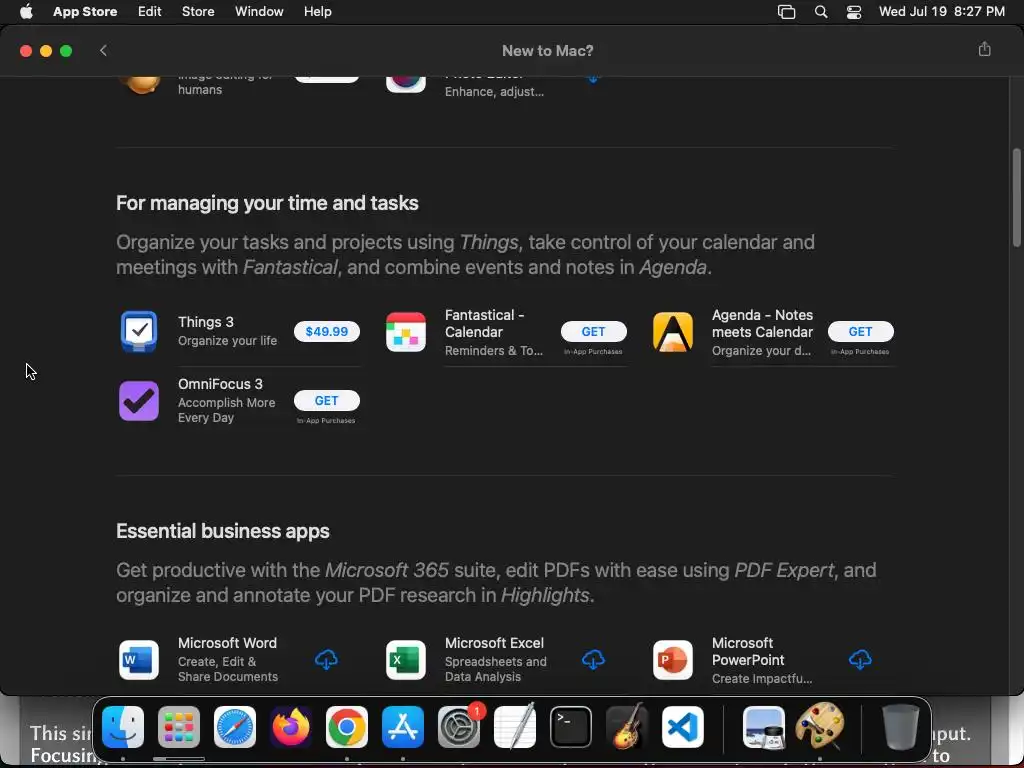Go back using the back chevron
The image size is (1024, 768).
[103, 50]
